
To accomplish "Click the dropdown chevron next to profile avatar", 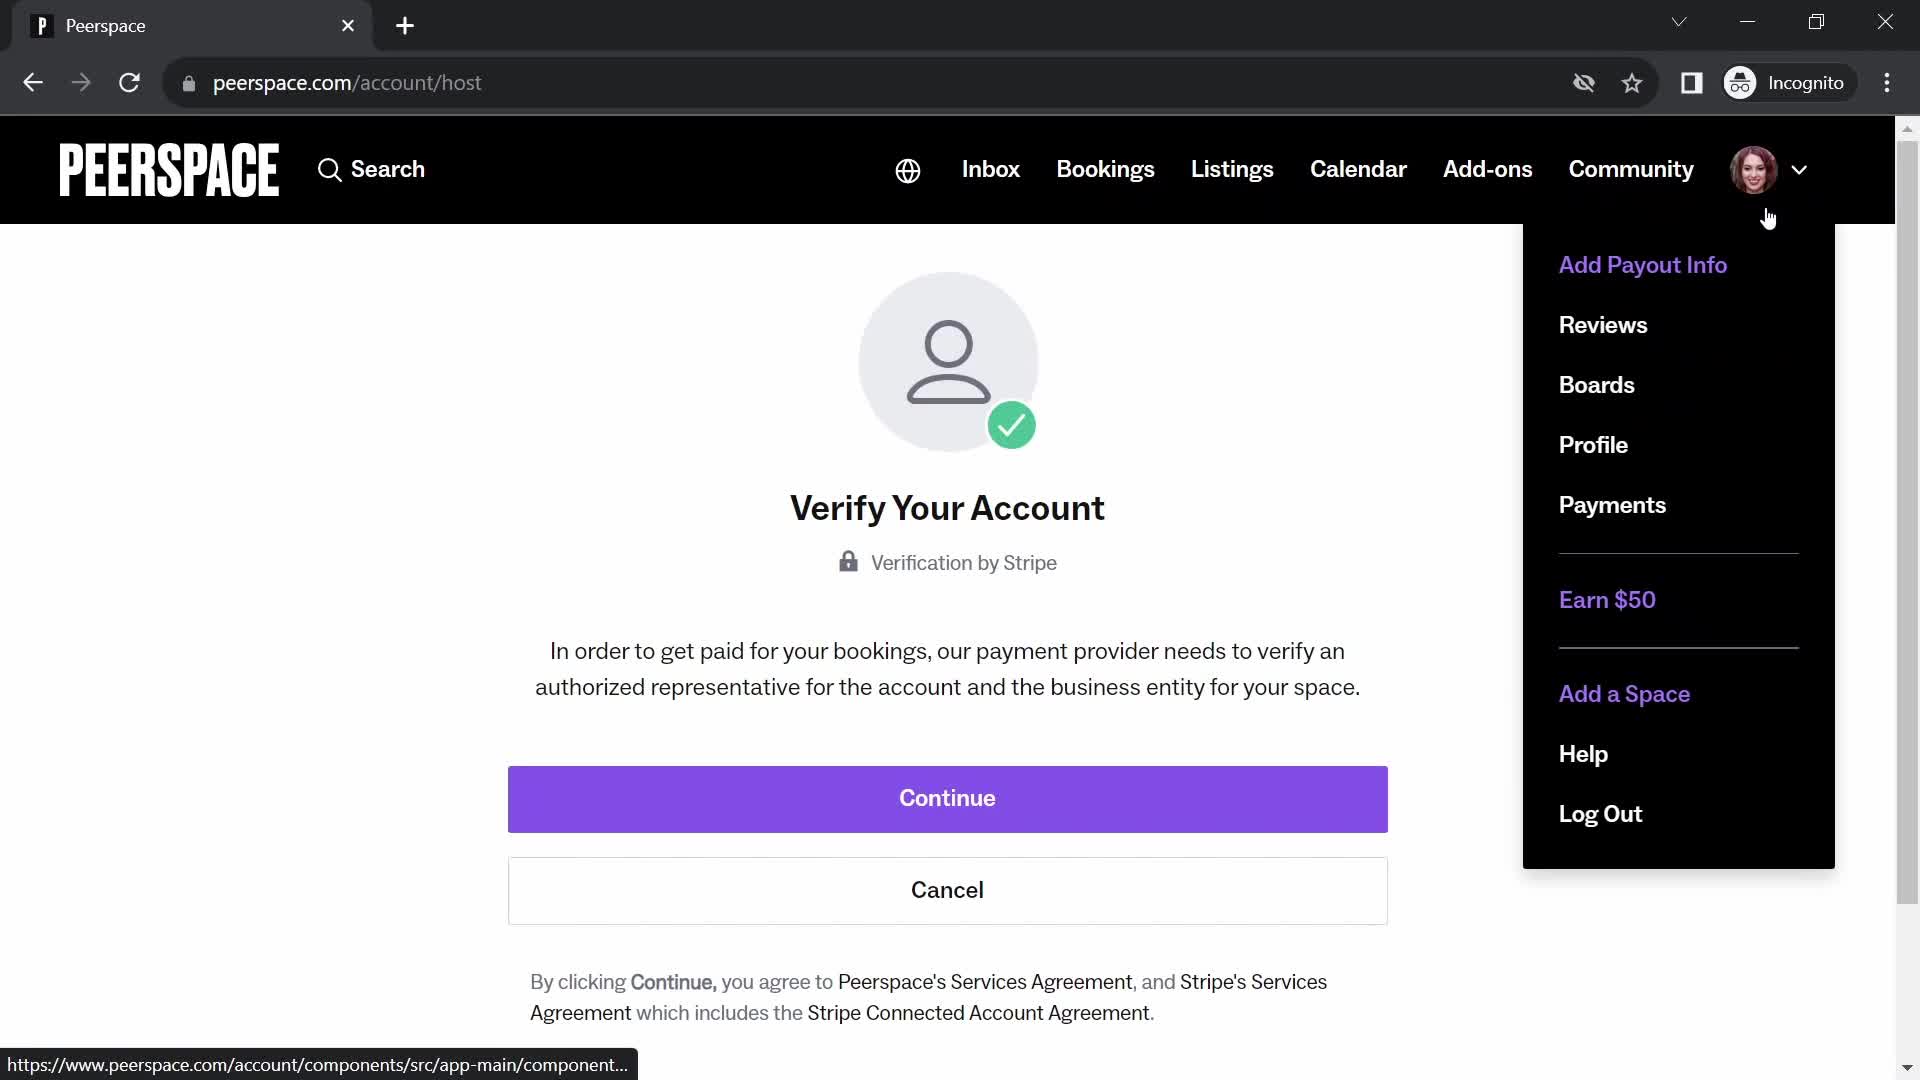I will [x=1801, y=169].
